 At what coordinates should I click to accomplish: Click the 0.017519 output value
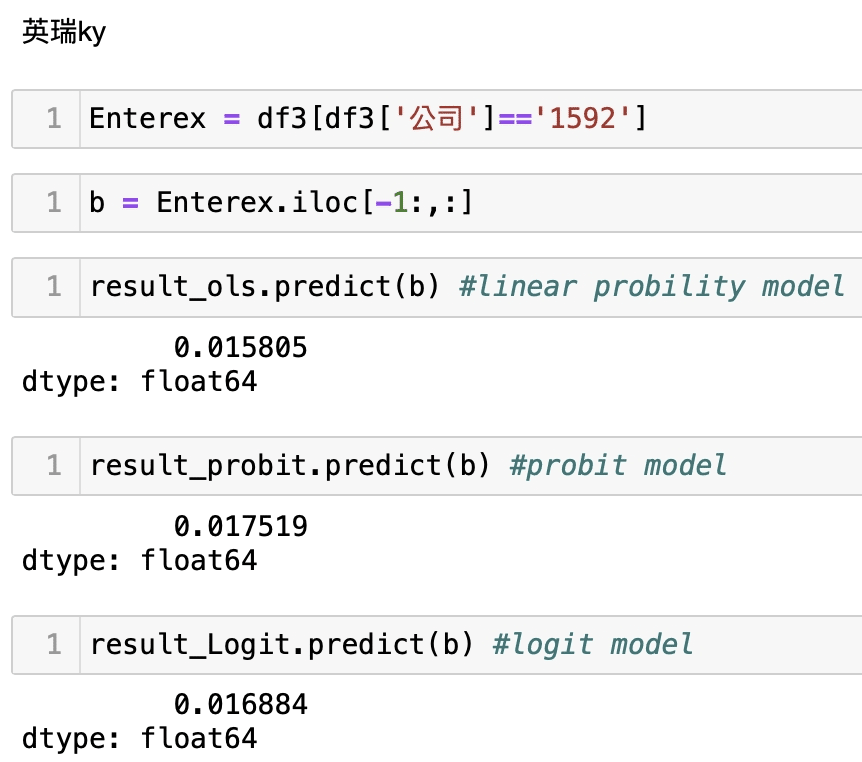[x=240, y=526]
